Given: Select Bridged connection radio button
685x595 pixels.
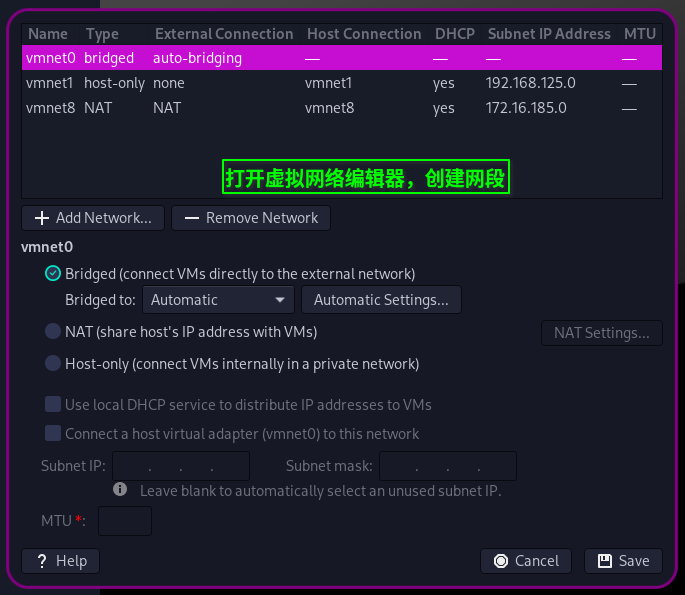Looking at the screenshot, I should click(53, 273).
